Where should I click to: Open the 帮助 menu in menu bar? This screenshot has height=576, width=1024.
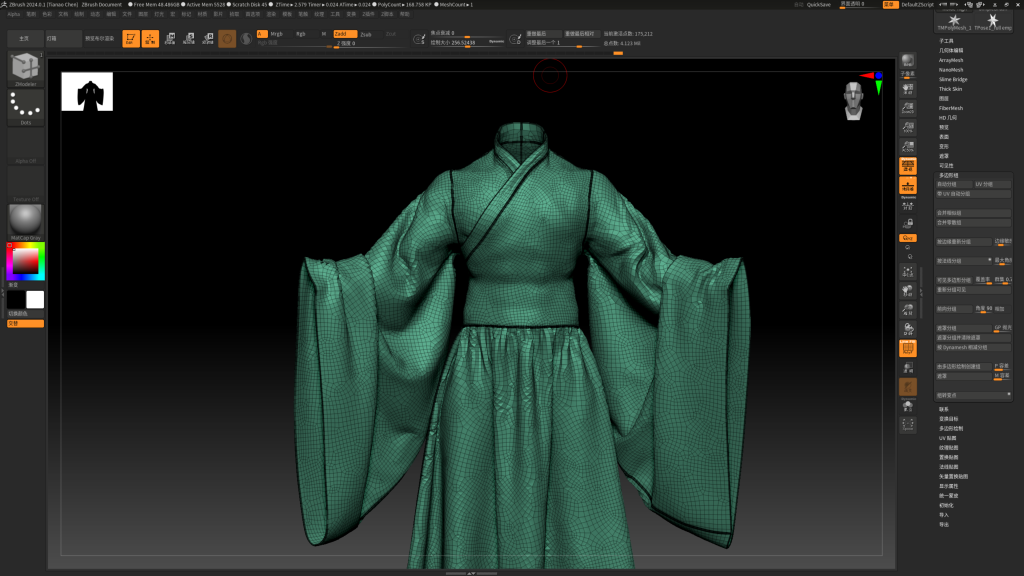click(x=404, y=14)
